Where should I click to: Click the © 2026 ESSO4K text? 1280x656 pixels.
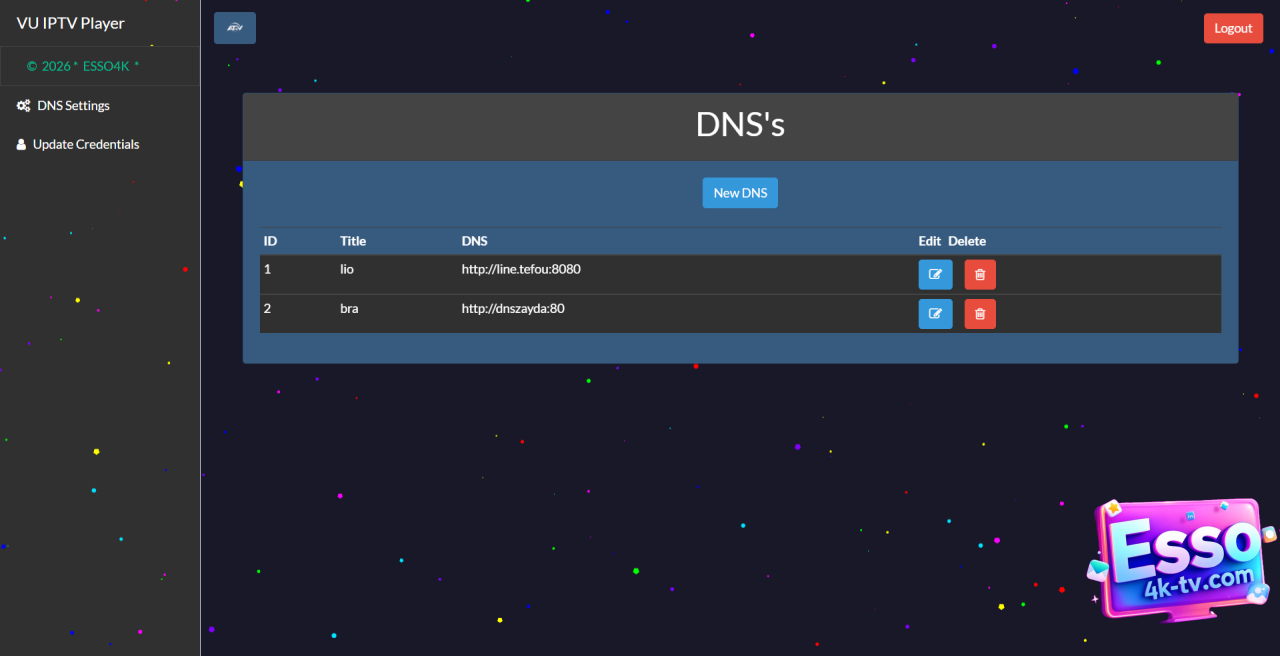point(83,66)
